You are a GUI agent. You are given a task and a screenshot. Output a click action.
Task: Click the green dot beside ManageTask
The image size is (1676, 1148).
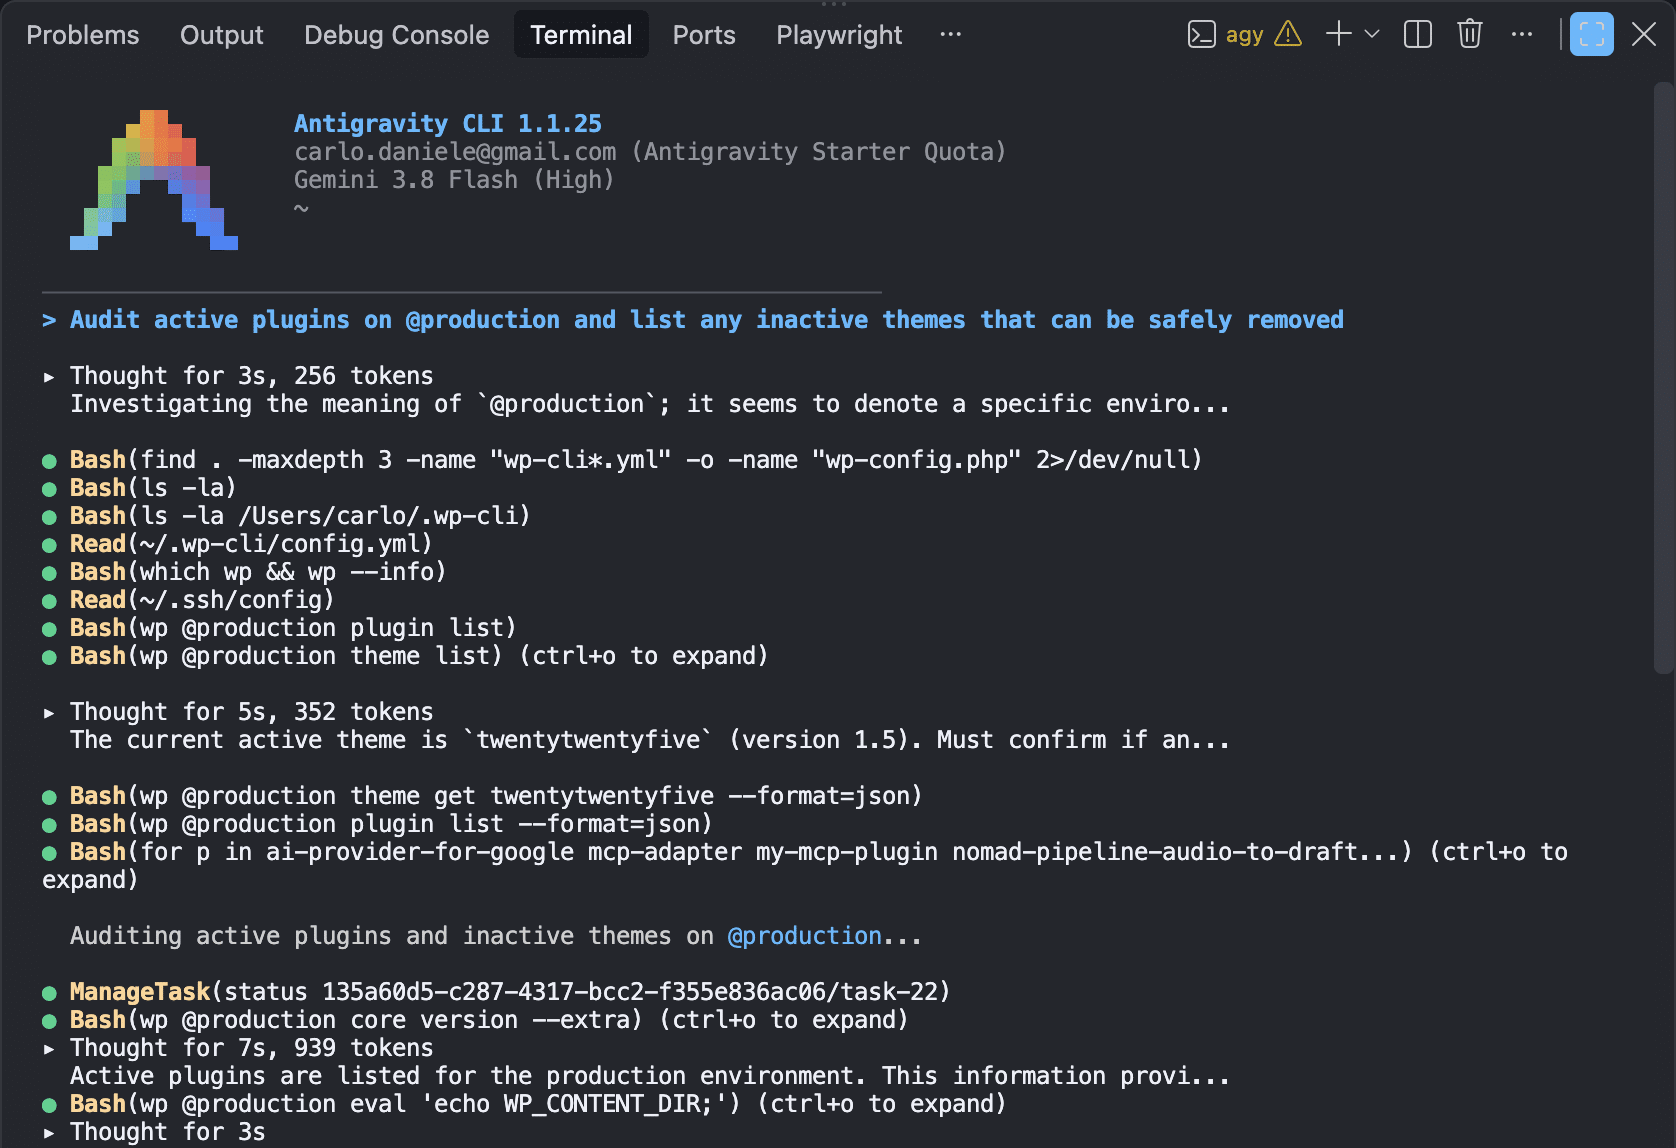(x=49, y=993)
